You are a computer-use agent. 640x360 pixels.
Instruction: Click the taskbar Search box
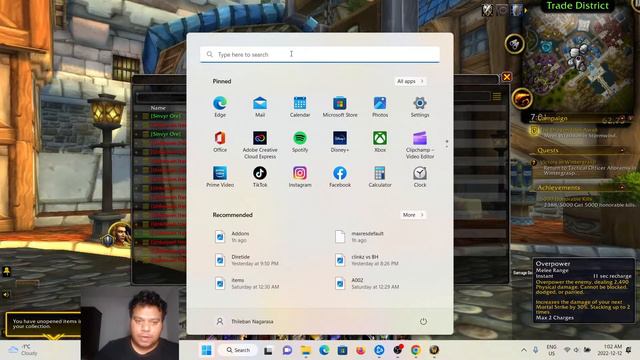click(x=238, y=350)
